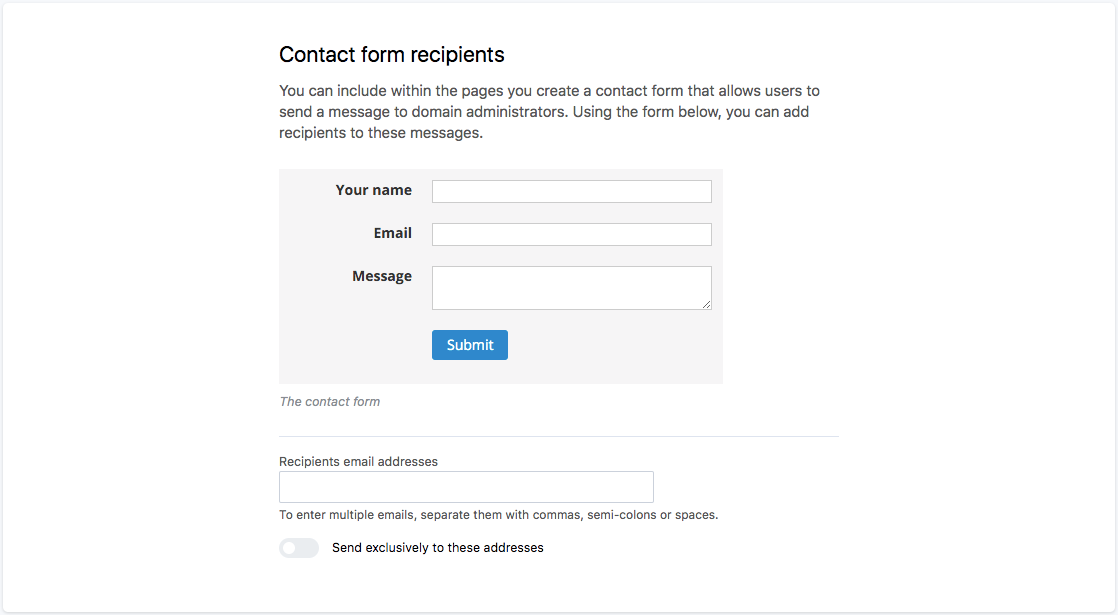The height and width of the screenshot is (615, 1118).
Task: Click the Message textarea resize handle
Action: coord(707,305)
